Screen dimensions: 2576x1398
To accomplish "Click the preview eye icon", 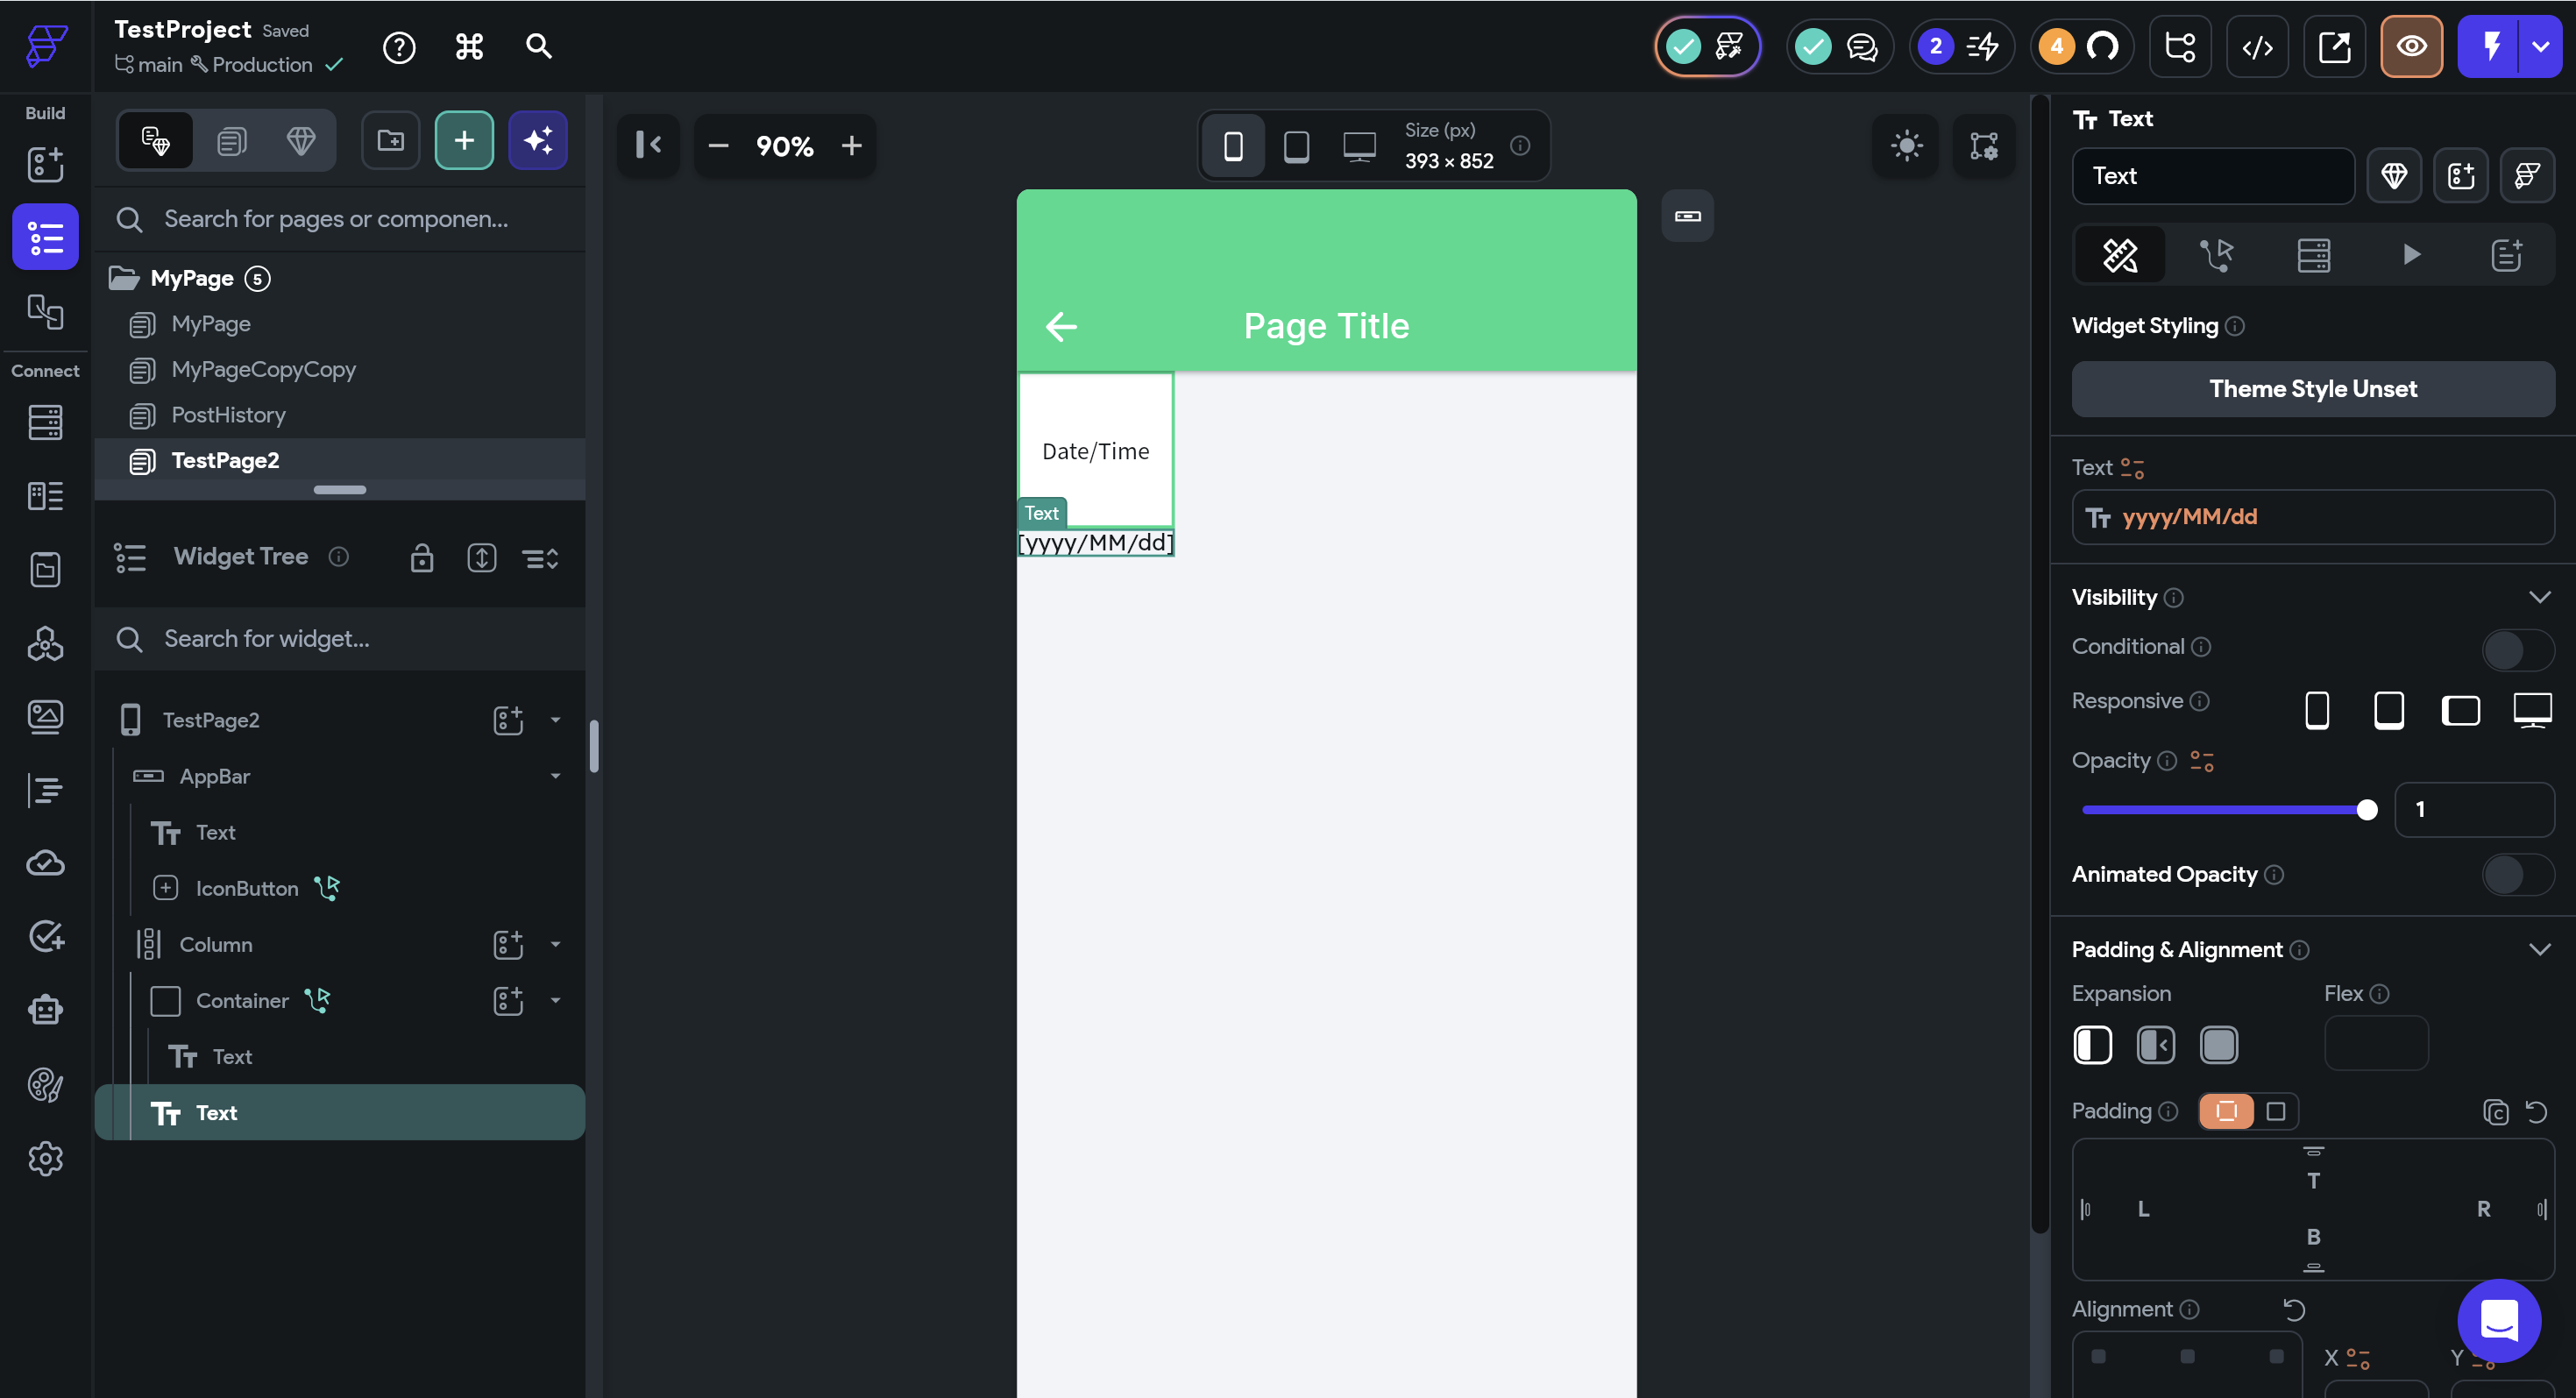I will pos(2410,47).
